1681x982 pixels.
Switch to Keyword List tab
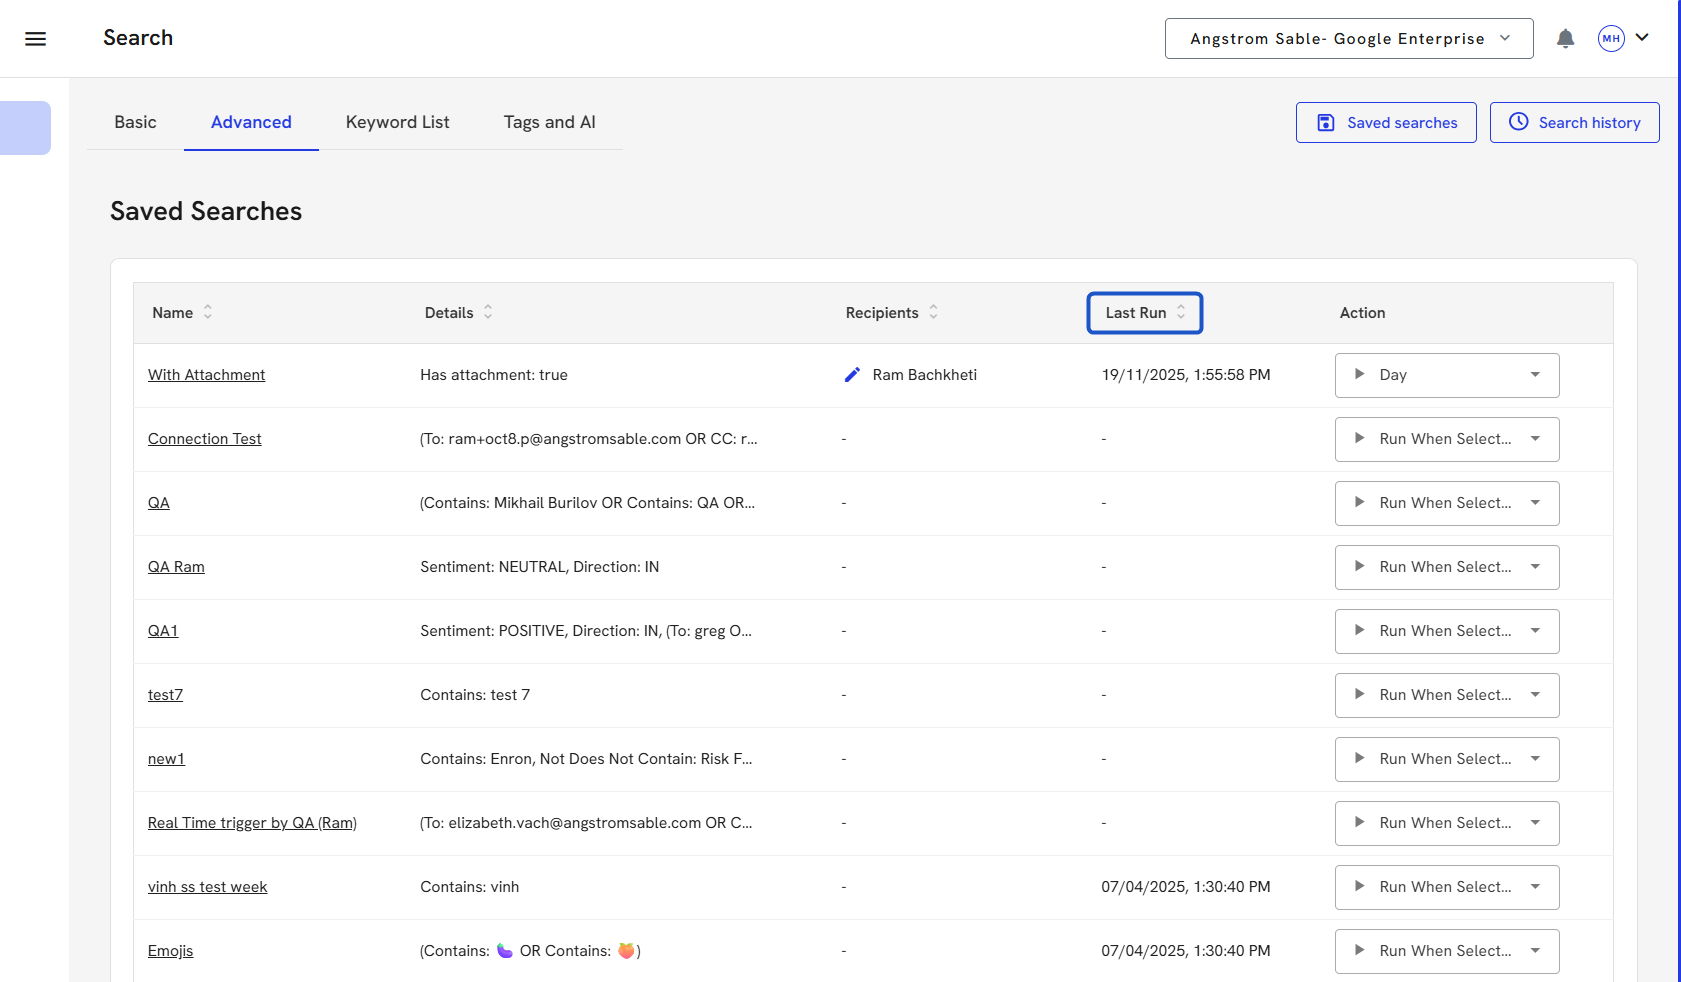(x=397, y=122)
